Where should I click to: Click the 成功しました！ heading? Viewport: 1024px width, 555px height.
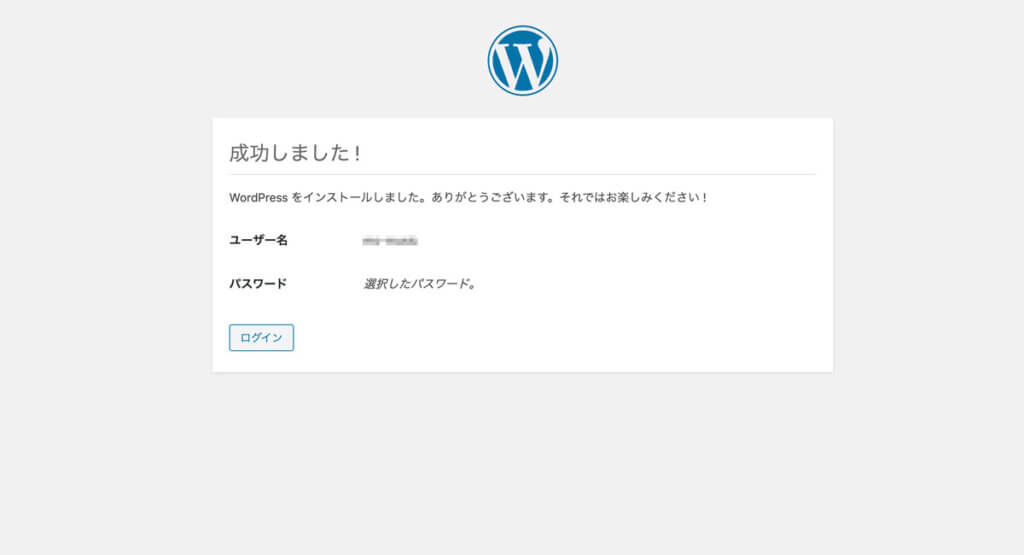295,153
